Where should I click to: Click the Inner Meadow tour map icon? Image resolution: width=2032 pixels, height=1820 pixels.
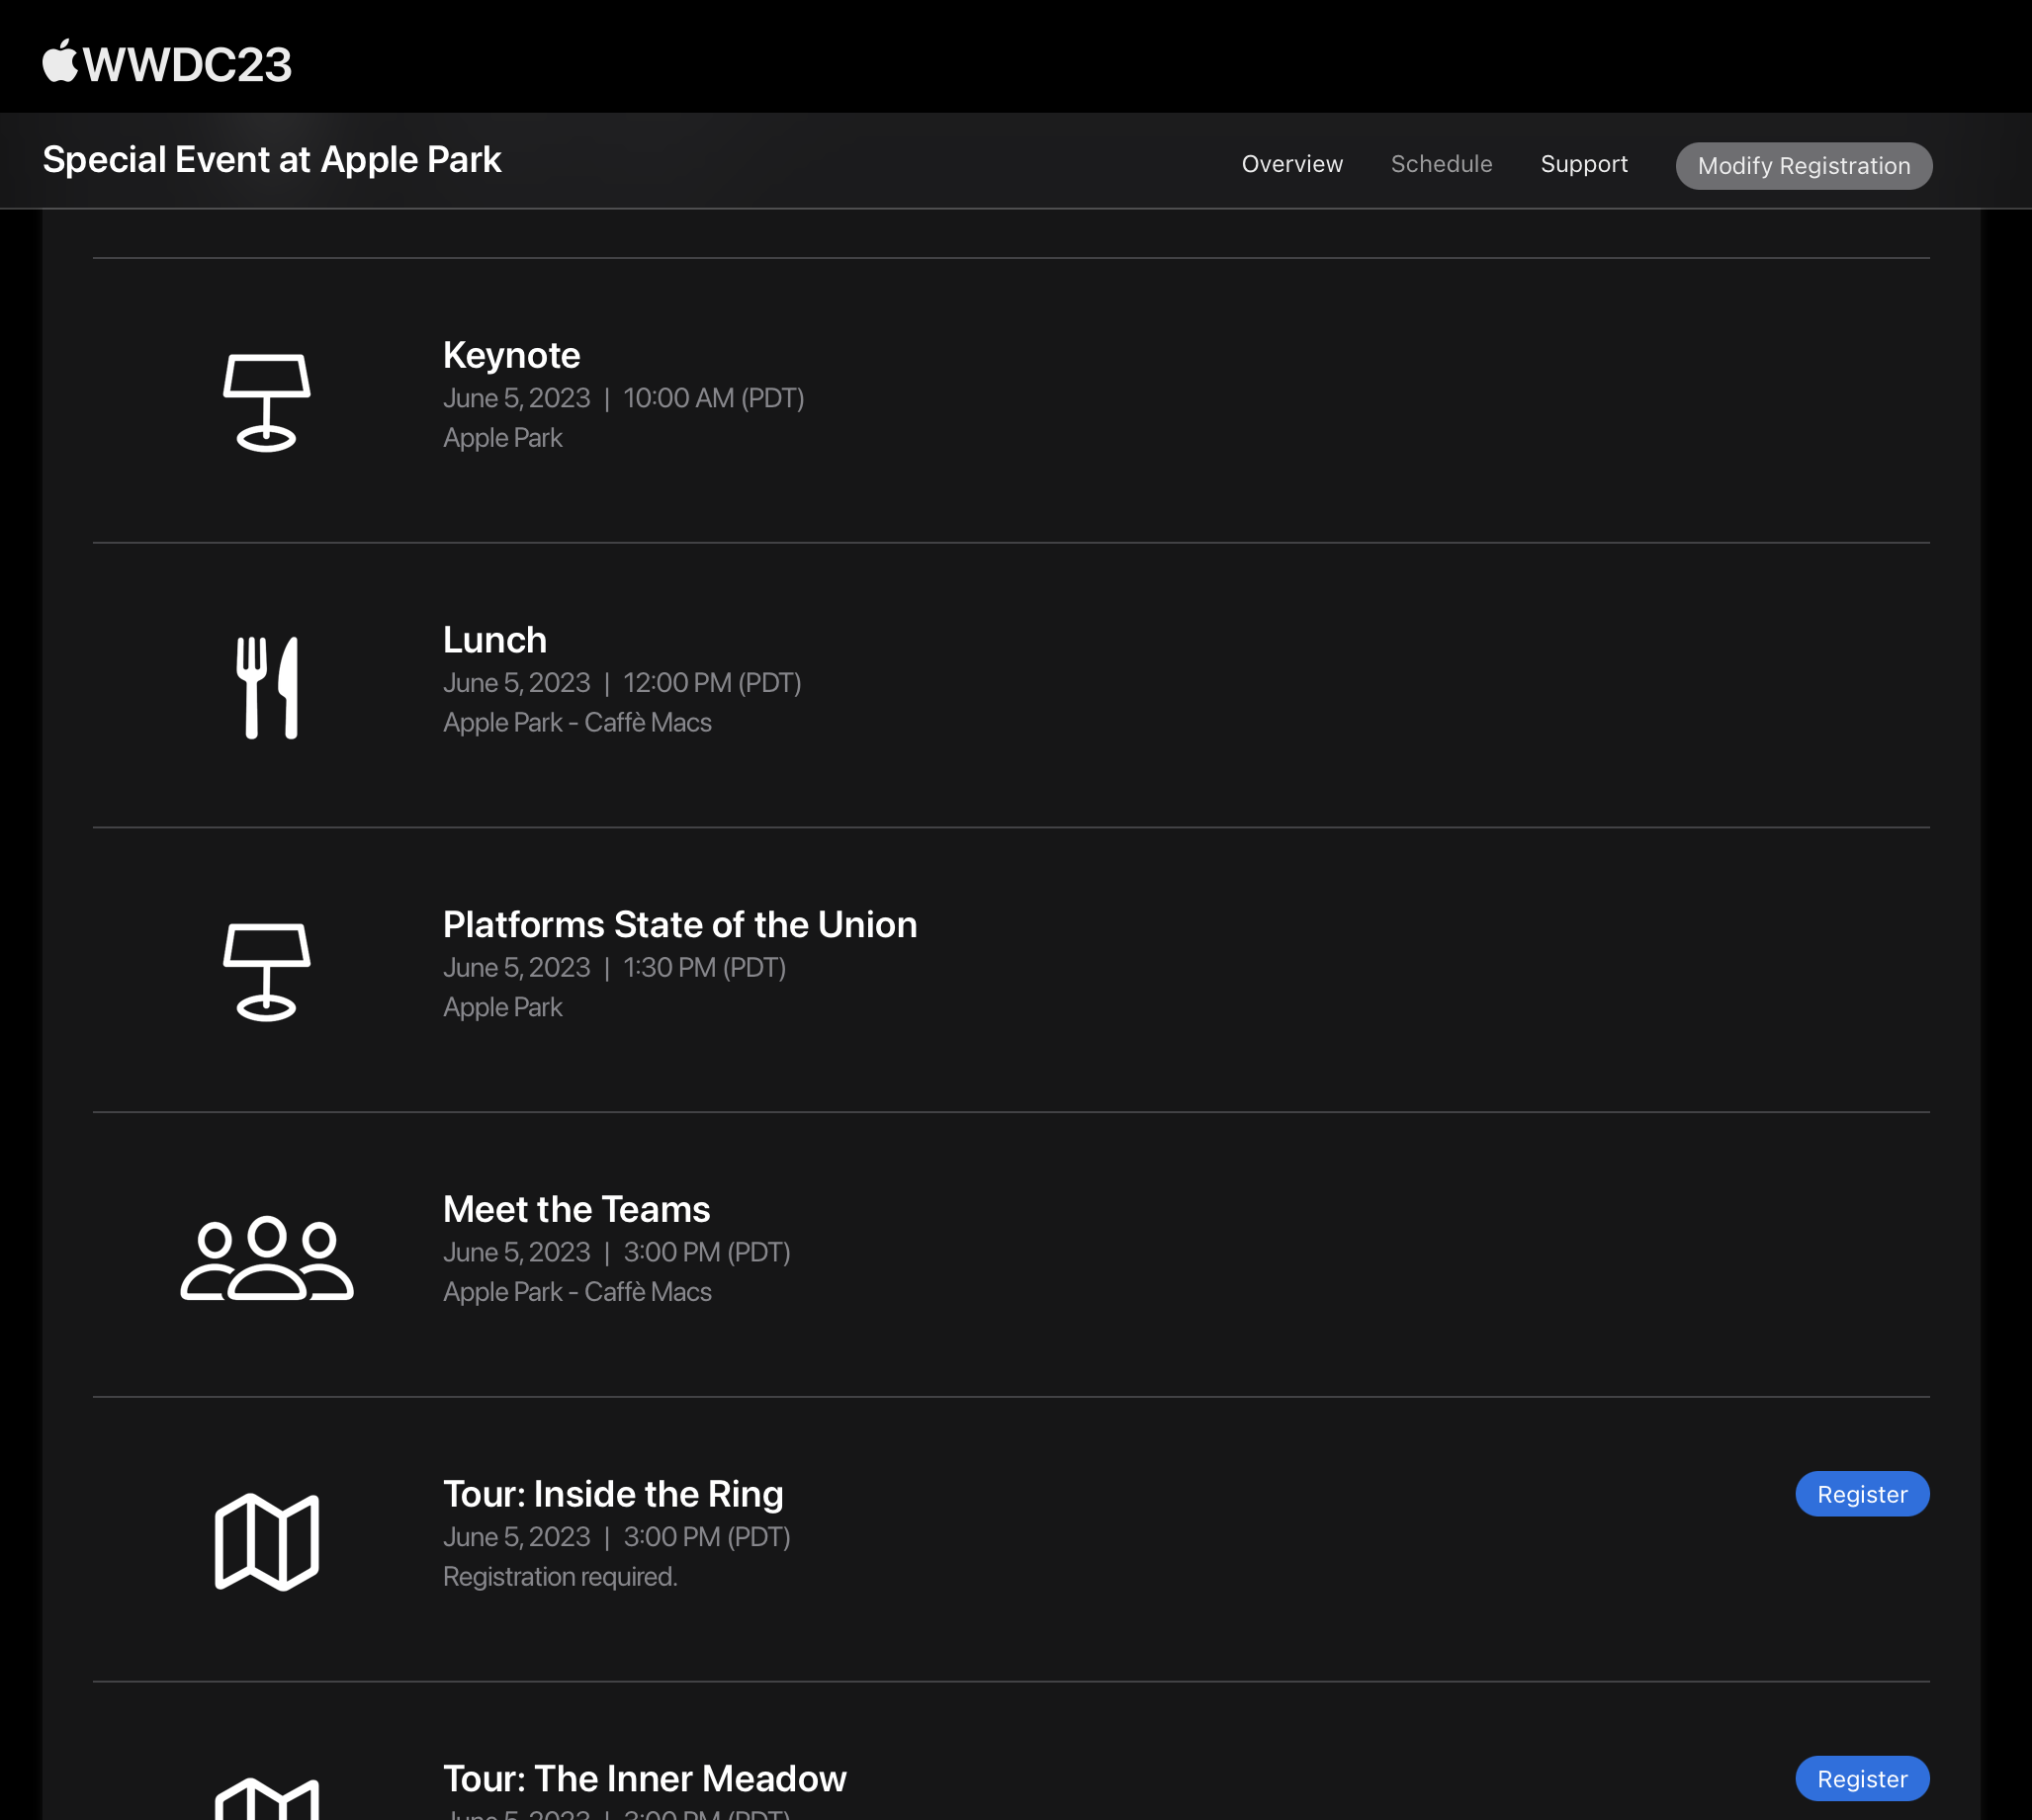[x=266, y=1800]
